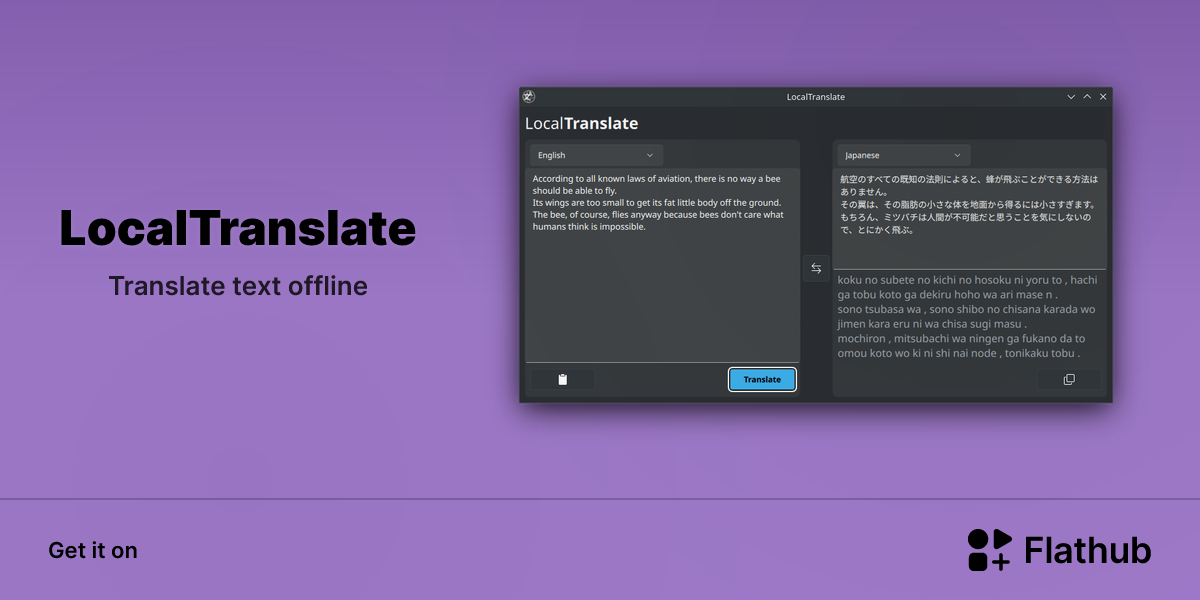
Task: Minimize the LocalTranslate window
Action: pos(1071,97)
